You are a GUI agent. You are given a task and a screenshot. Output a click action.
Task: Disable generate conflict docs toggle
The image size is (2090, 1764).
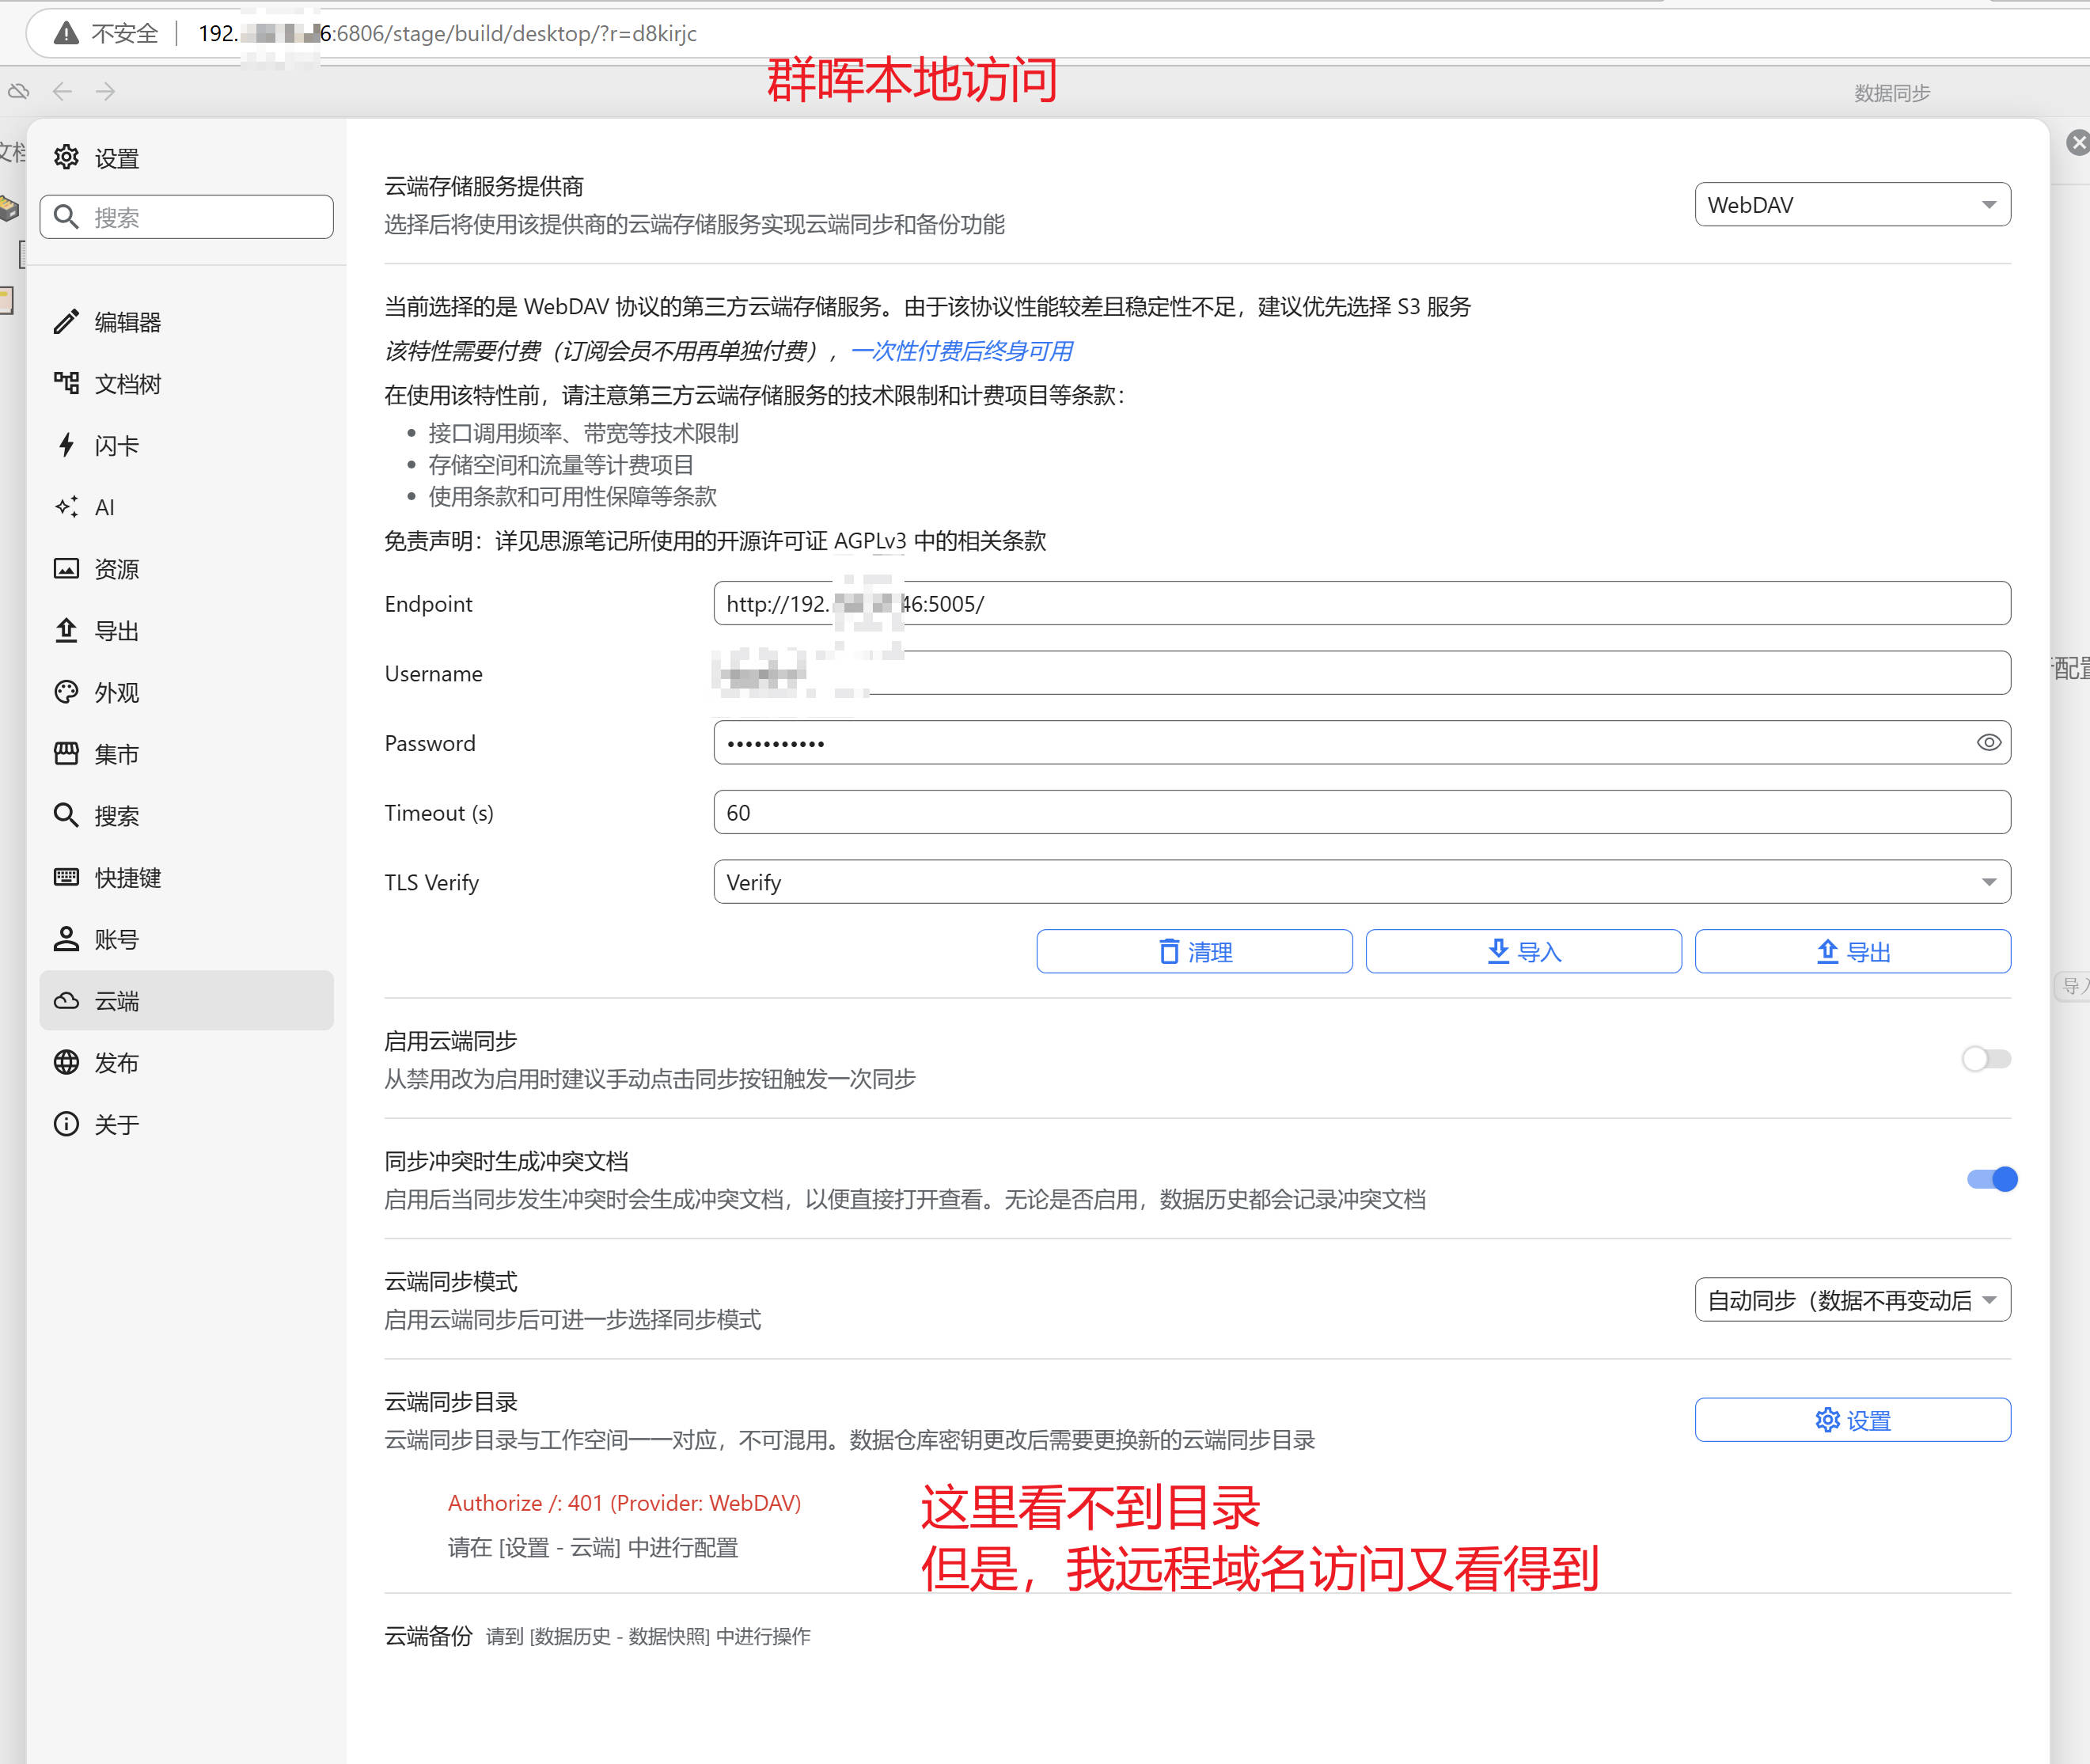click(x=1991, y=1179)
